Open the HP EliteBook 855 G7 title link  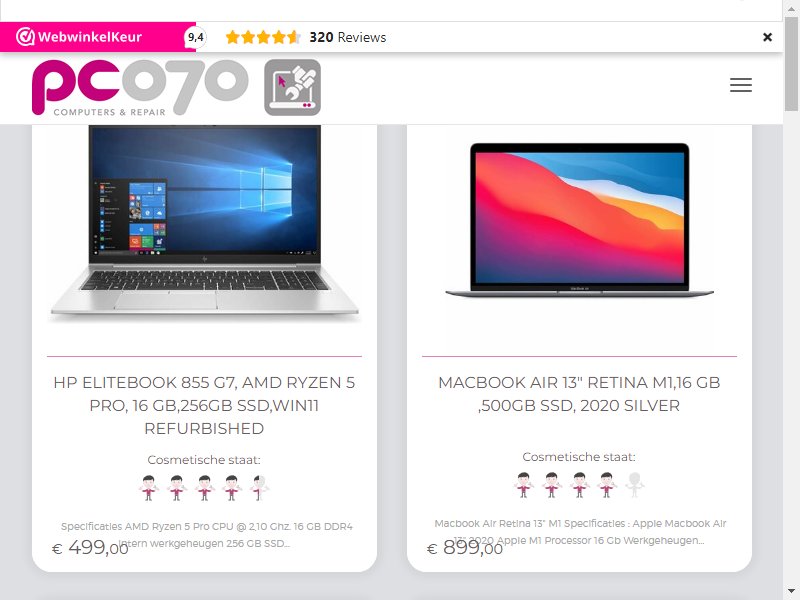pyautogui.click(x=204, y=405)
